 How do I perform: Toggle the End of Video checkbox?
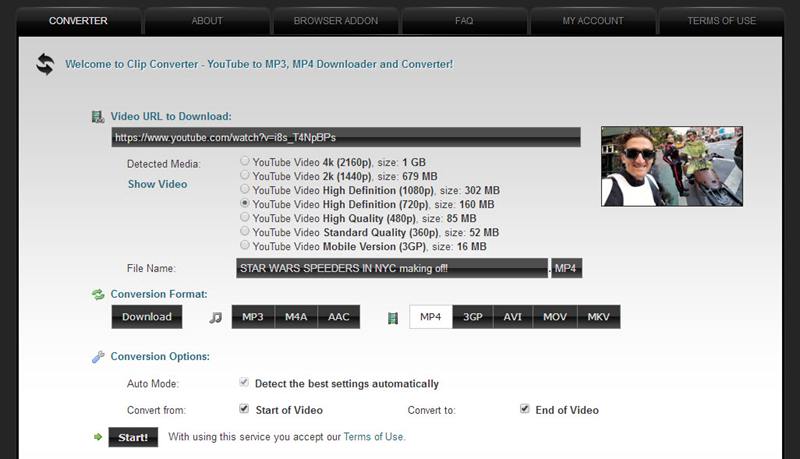(524, 409)
